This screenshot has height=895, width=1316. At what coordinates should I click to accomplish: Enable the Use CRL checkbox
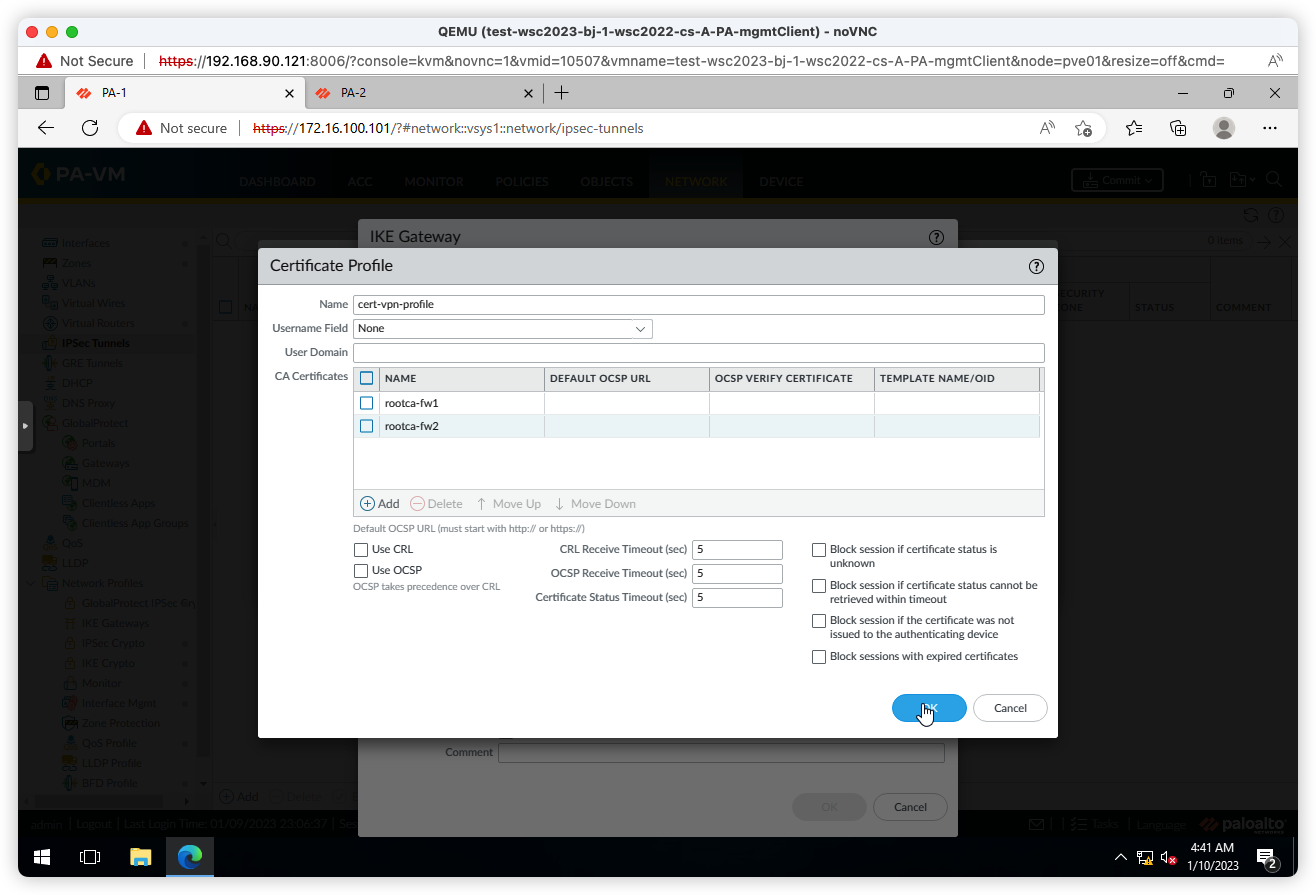pos(361,550)
